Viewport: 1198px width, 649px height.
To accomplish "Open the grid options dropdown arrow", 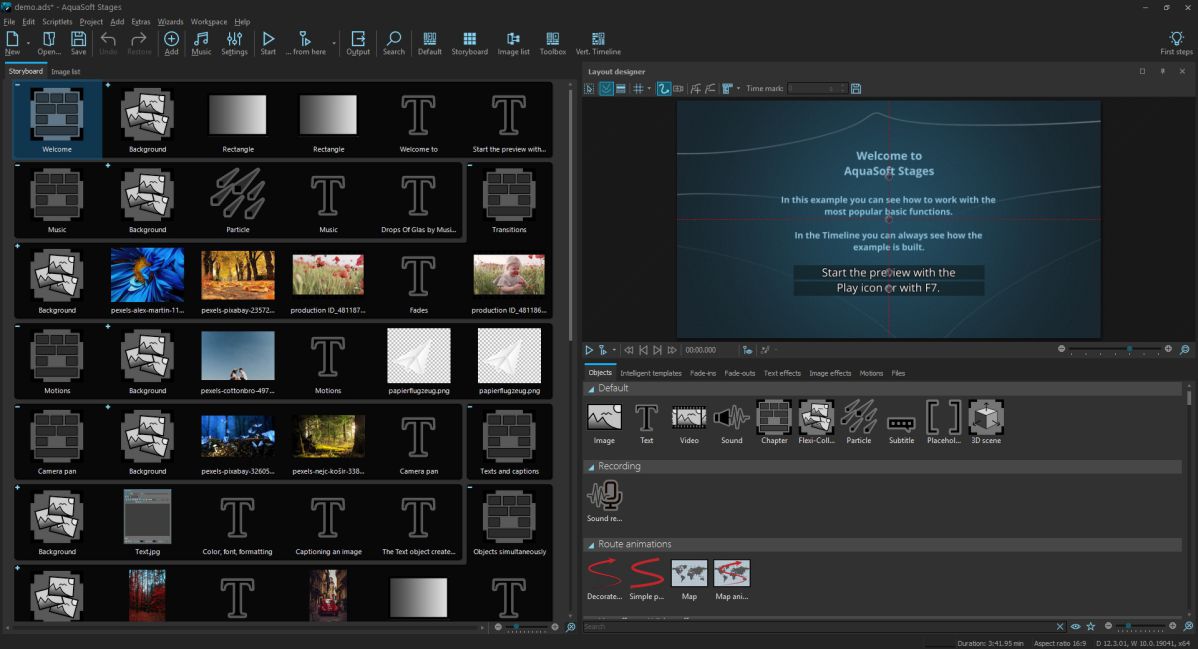I will [650, 88].
